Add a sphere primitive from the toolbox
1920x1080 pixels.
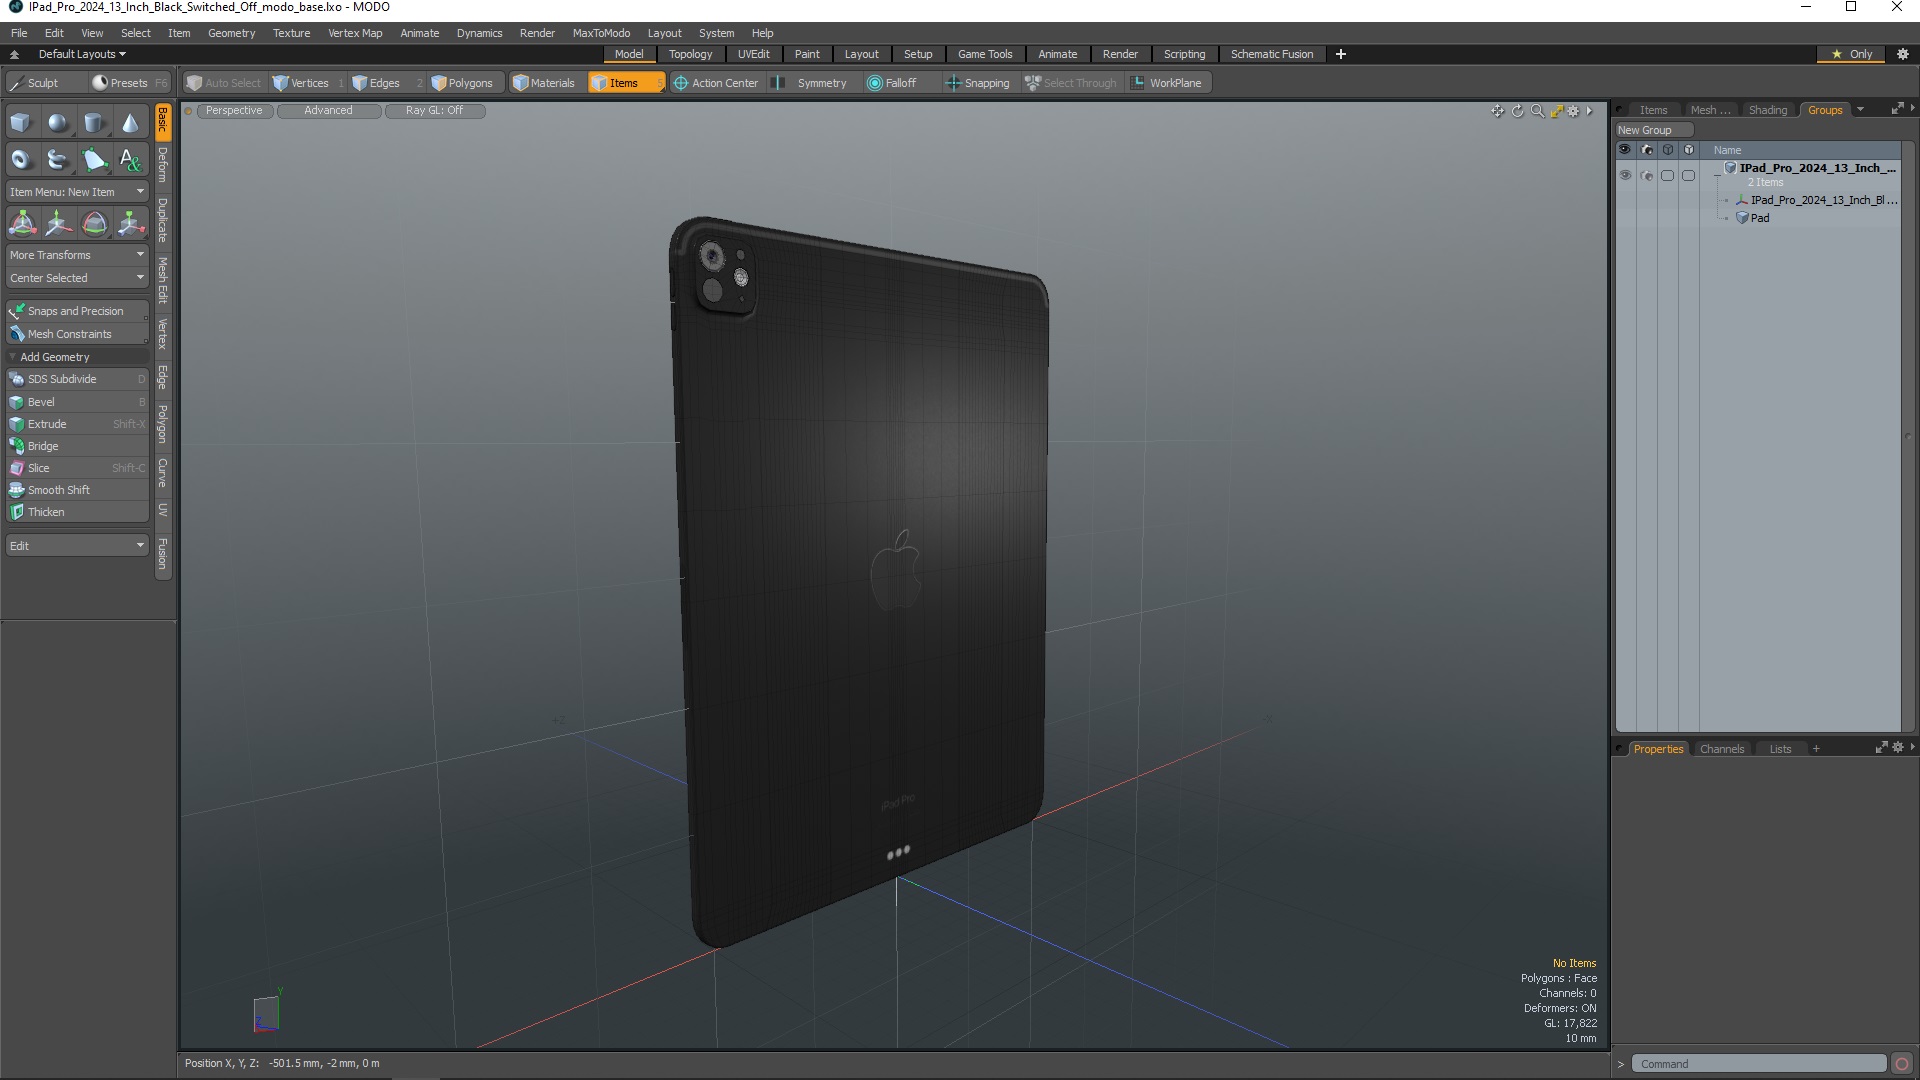pyautogui.click(x=58, y=123)
